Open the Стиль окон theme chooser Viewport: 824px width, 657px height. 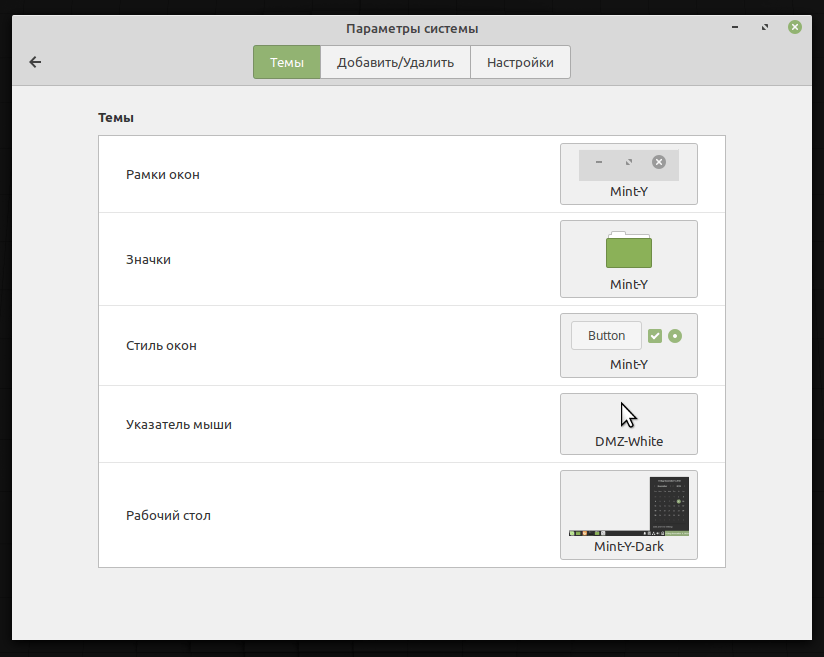tap(629, 345)
